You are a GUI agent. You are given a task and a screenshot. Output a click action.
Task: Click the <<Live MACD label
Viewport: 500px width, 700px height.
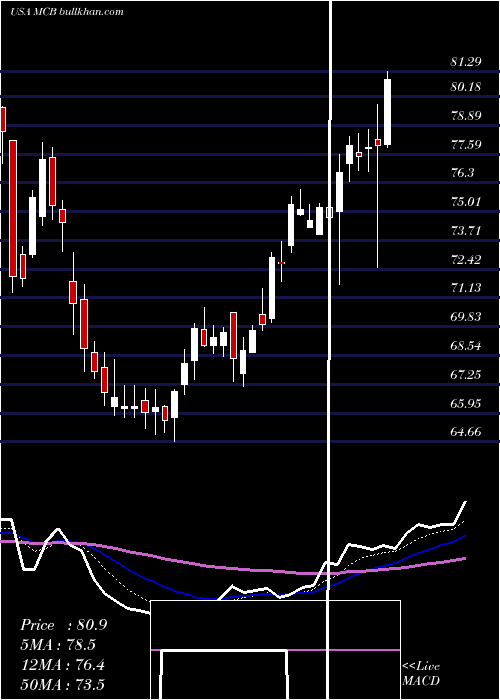(421, 674)
